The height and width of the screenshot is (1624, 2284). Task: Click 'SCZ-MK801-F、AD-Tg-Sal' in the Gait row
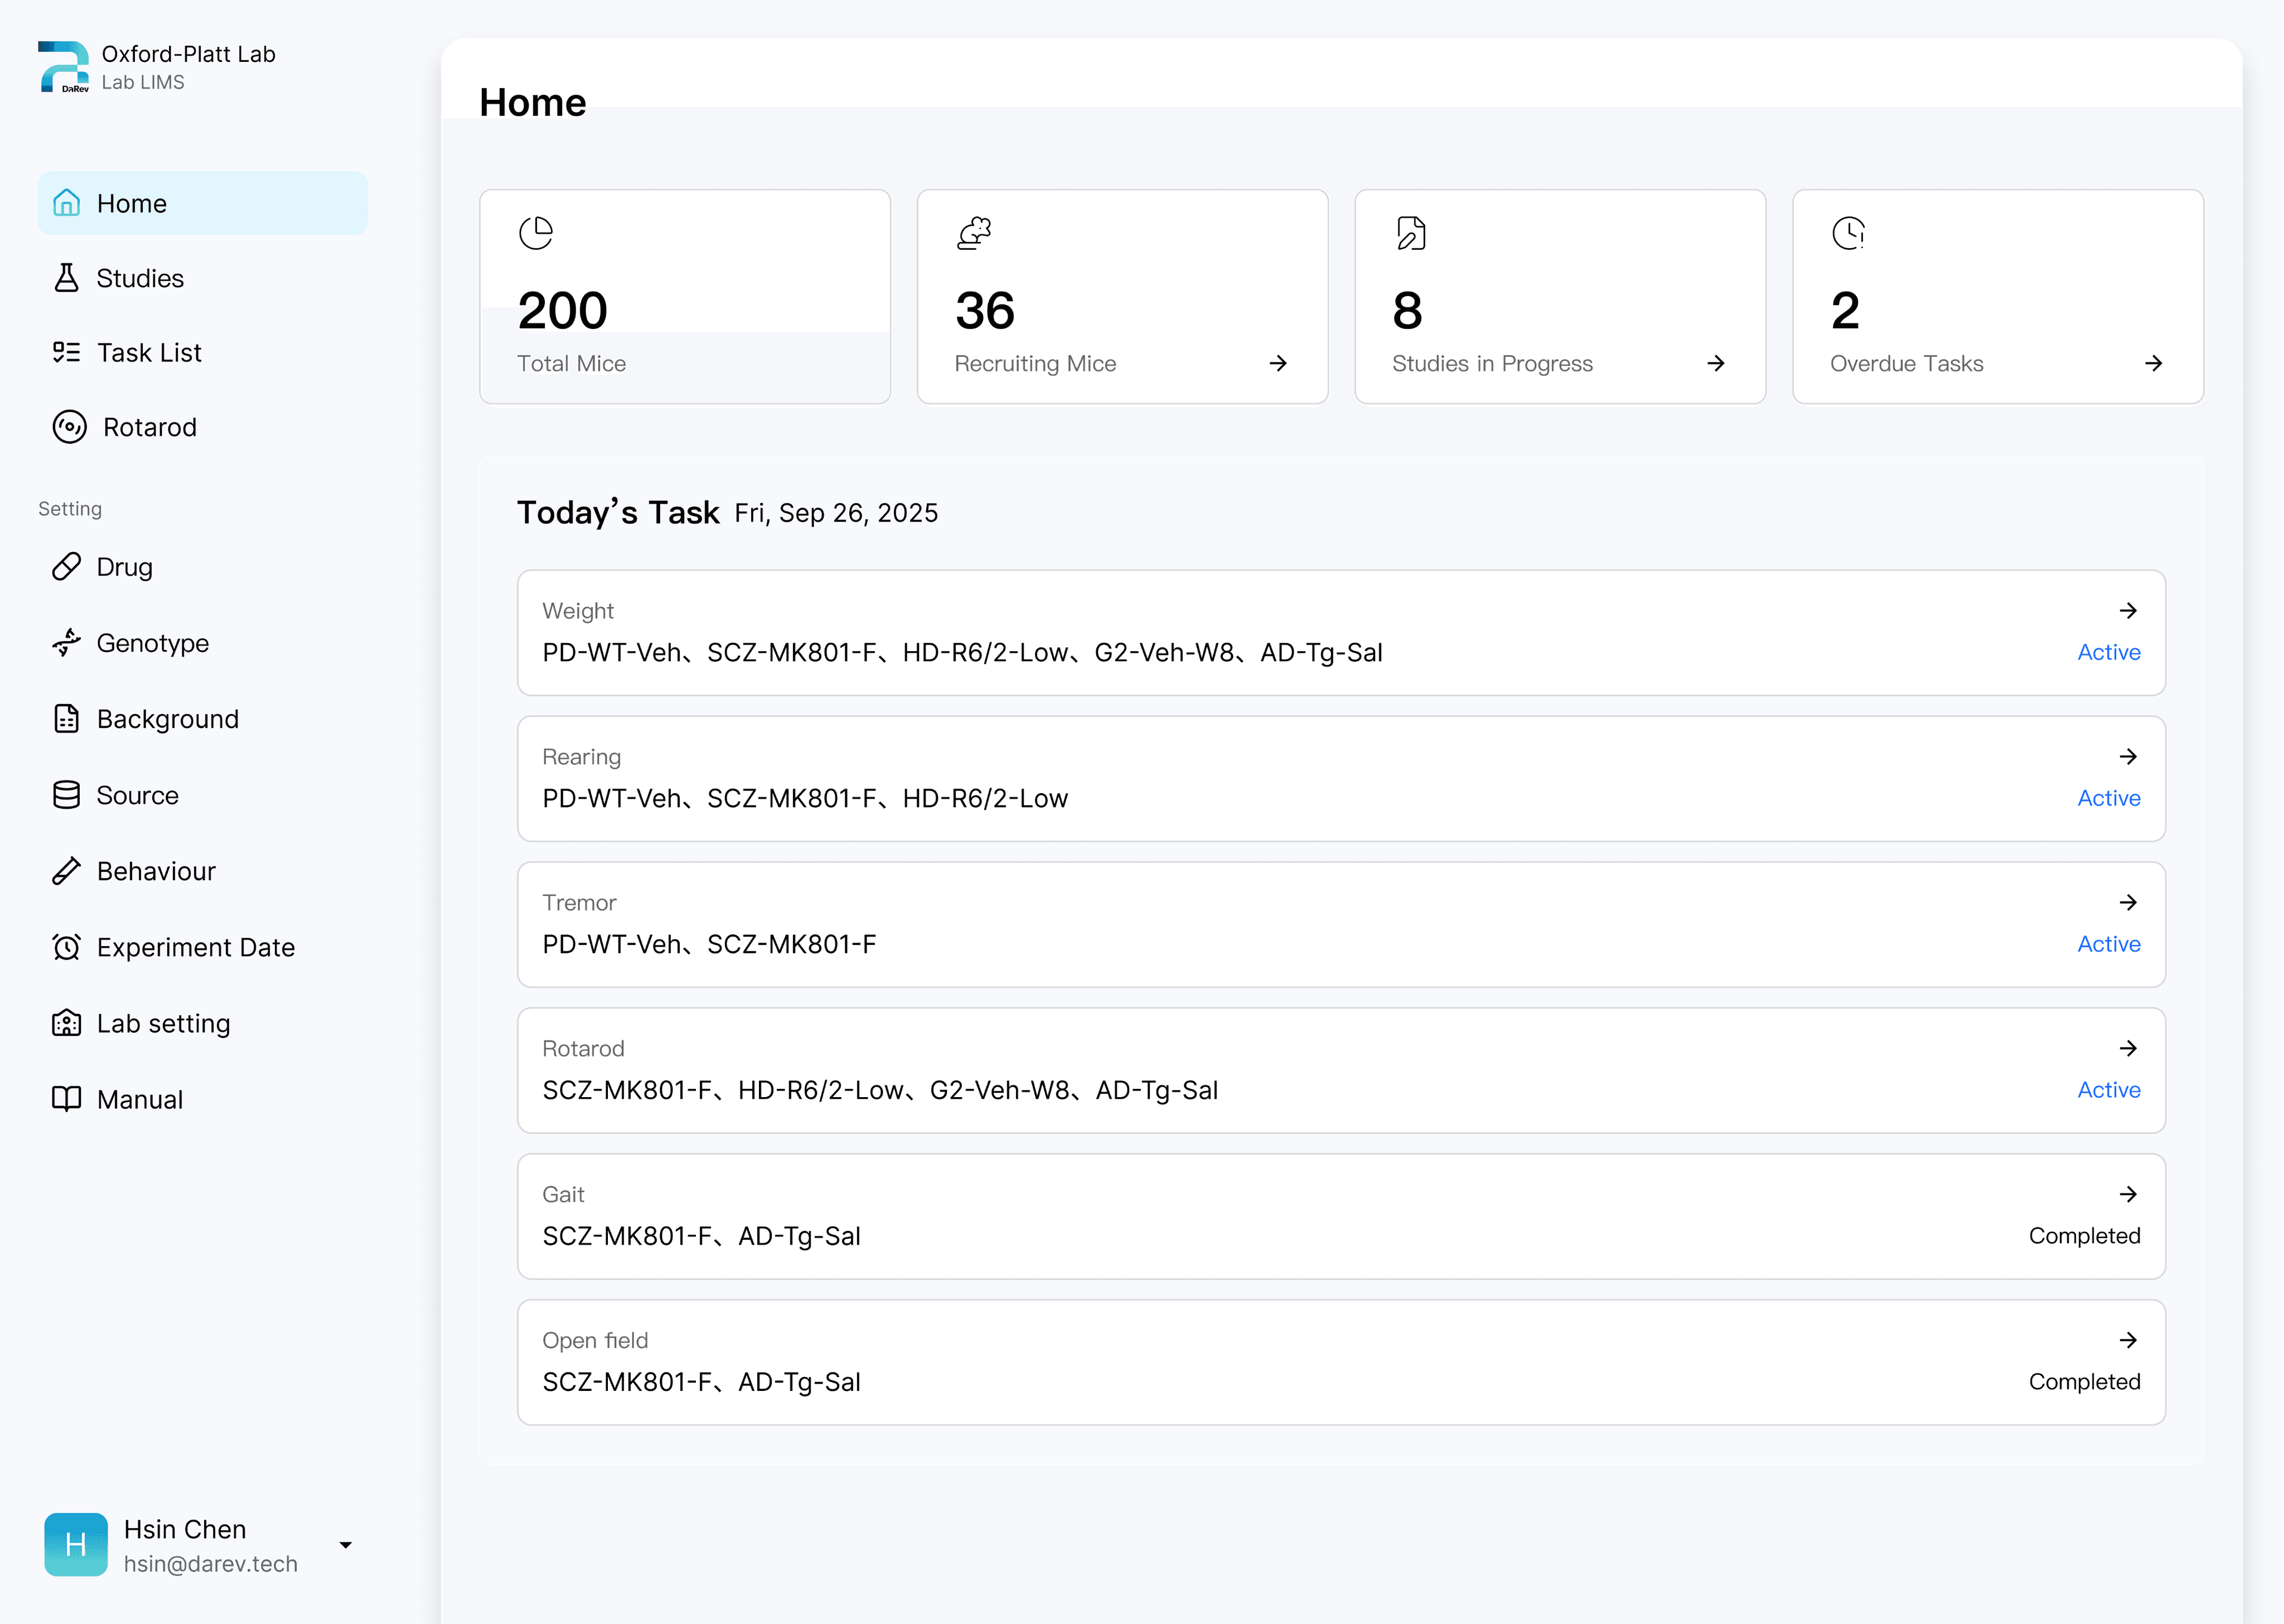[701, 1236]
